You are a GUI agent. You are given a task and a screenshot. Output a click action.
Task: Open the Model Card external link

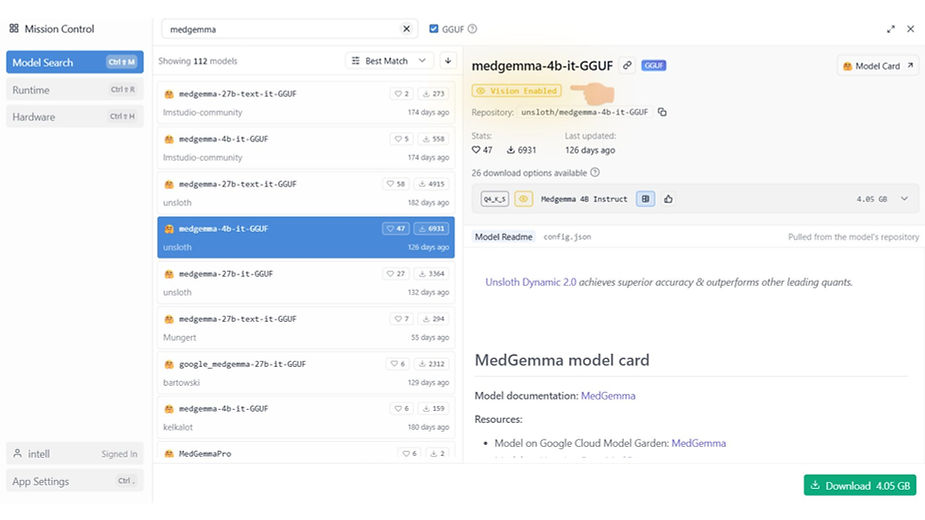[878, 66]
